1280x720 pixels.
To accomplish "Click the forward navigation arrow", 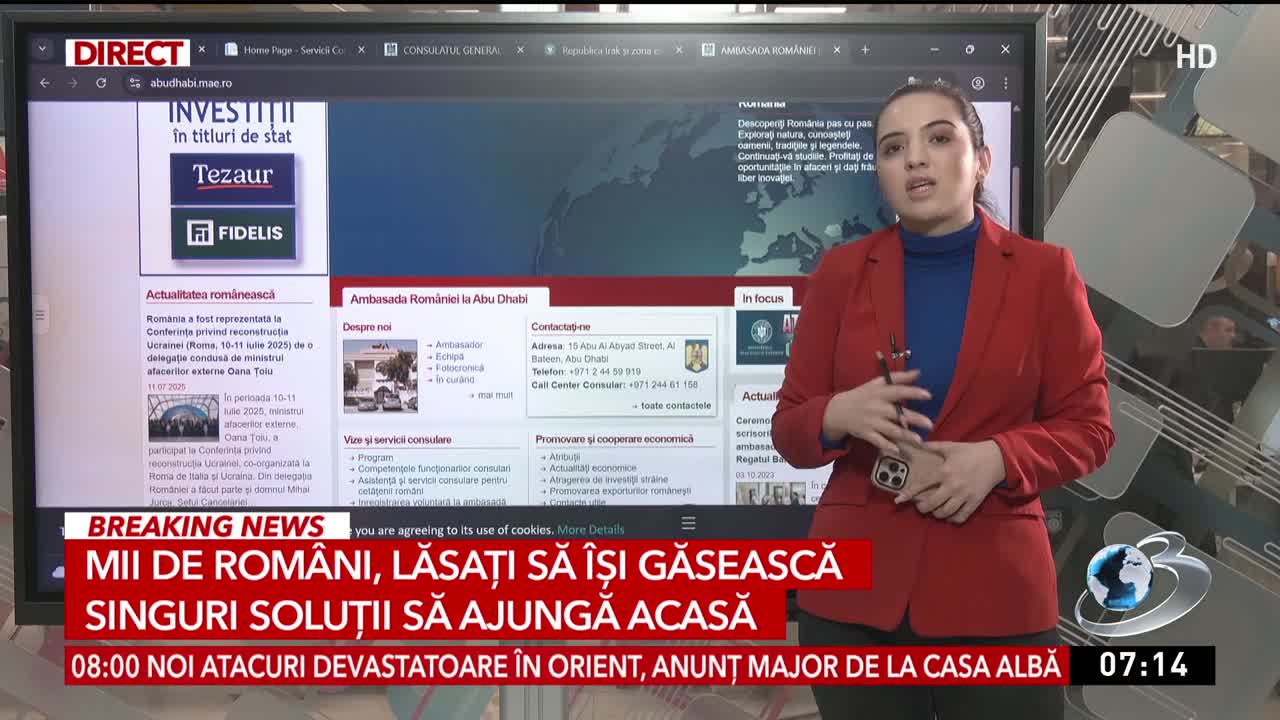I will (72, 82).
